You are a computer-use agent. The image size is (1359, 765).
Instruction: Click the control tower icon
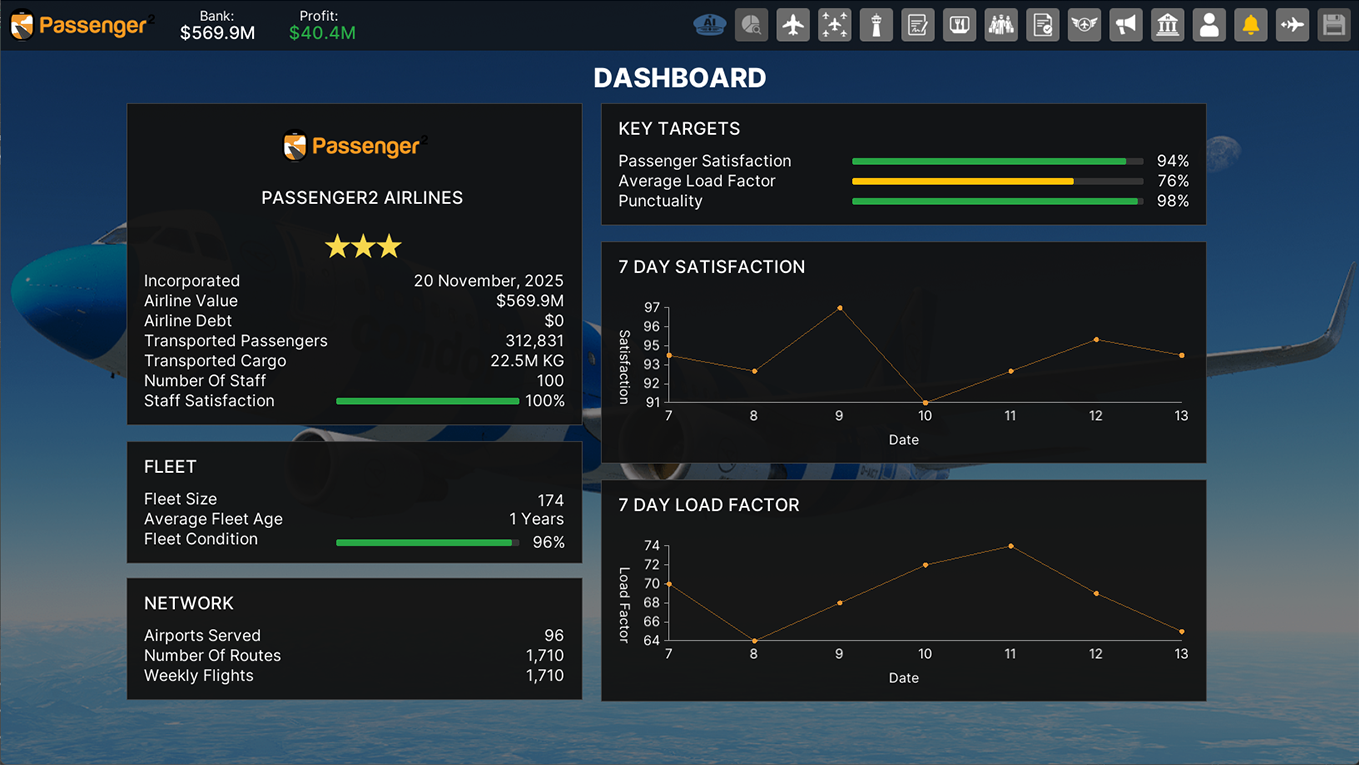coord(876,25)
